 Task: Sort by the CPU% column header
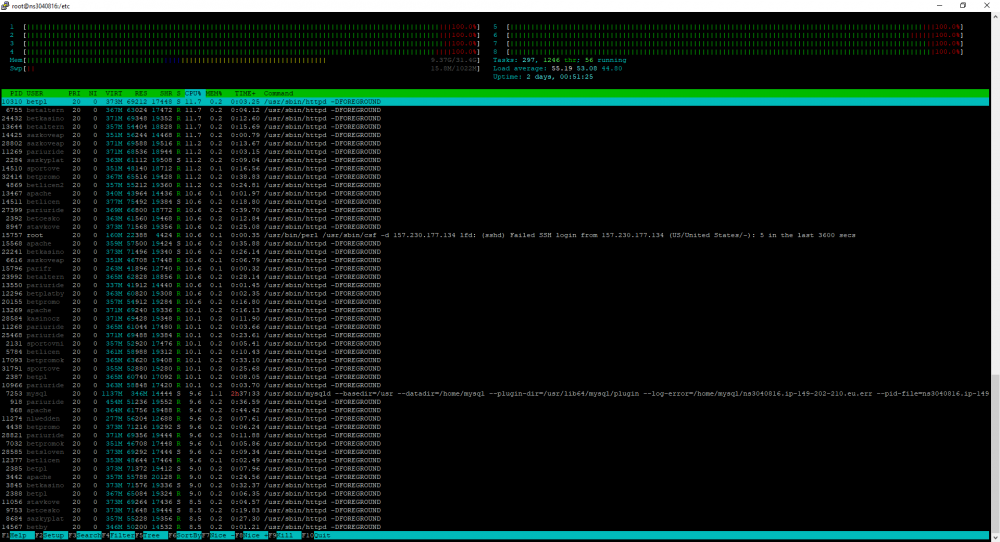[193, 93]
